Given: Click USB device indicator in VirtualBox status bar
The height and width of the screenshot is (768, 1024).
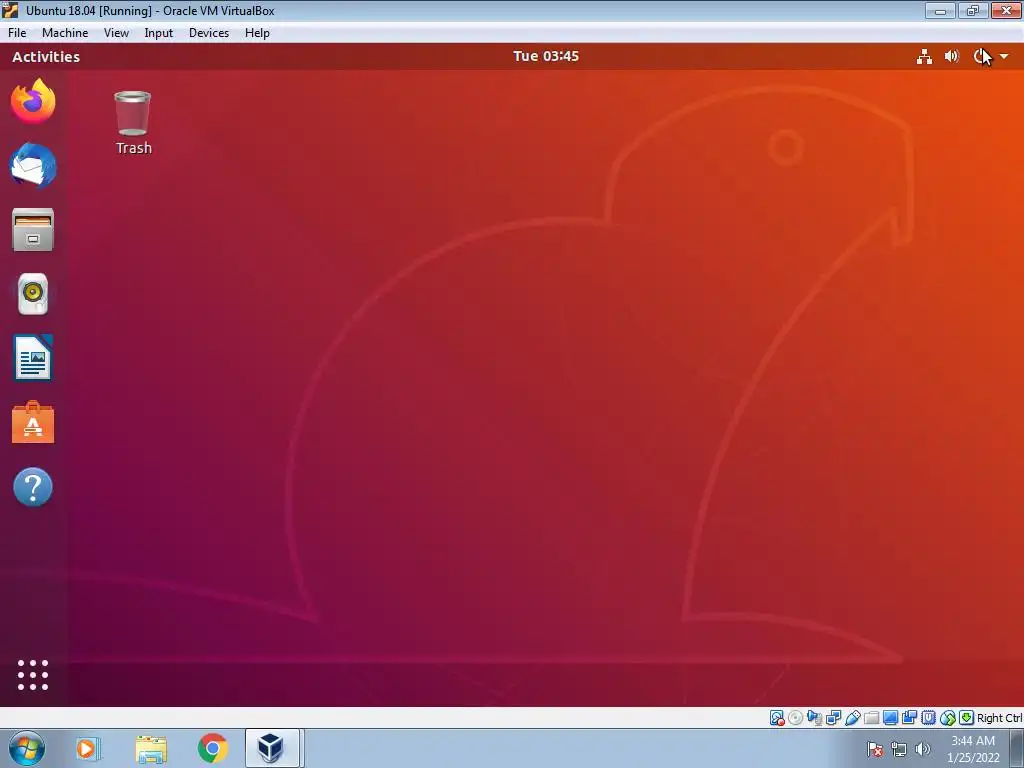Looking at the screenshot, I should pyautogui.click(x=852, y=718).
